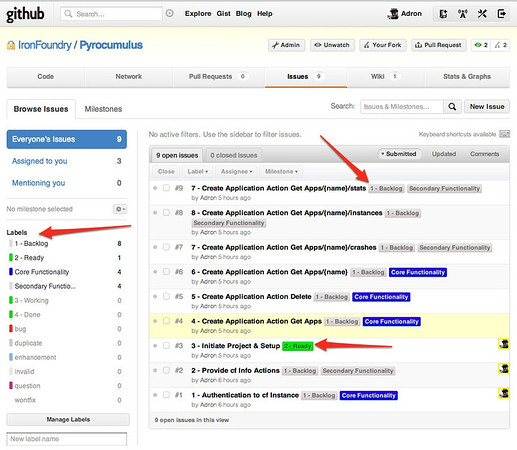Sort issues by Submitted
The height and width of the screenshot is (450, 517).
(x=399, y=154)
